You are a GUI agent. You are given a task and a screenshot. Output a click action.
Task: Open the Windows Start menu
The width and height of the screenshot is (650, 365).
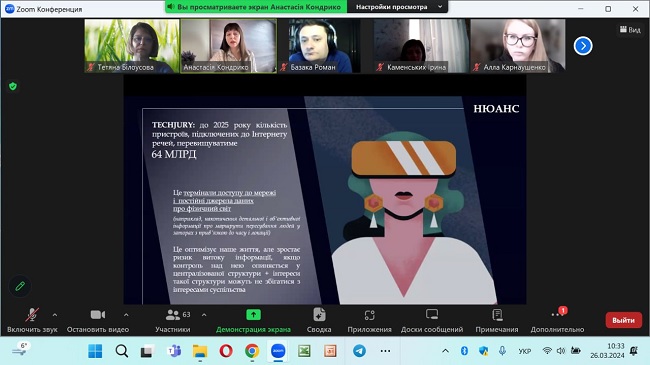[x=95, y=351]
